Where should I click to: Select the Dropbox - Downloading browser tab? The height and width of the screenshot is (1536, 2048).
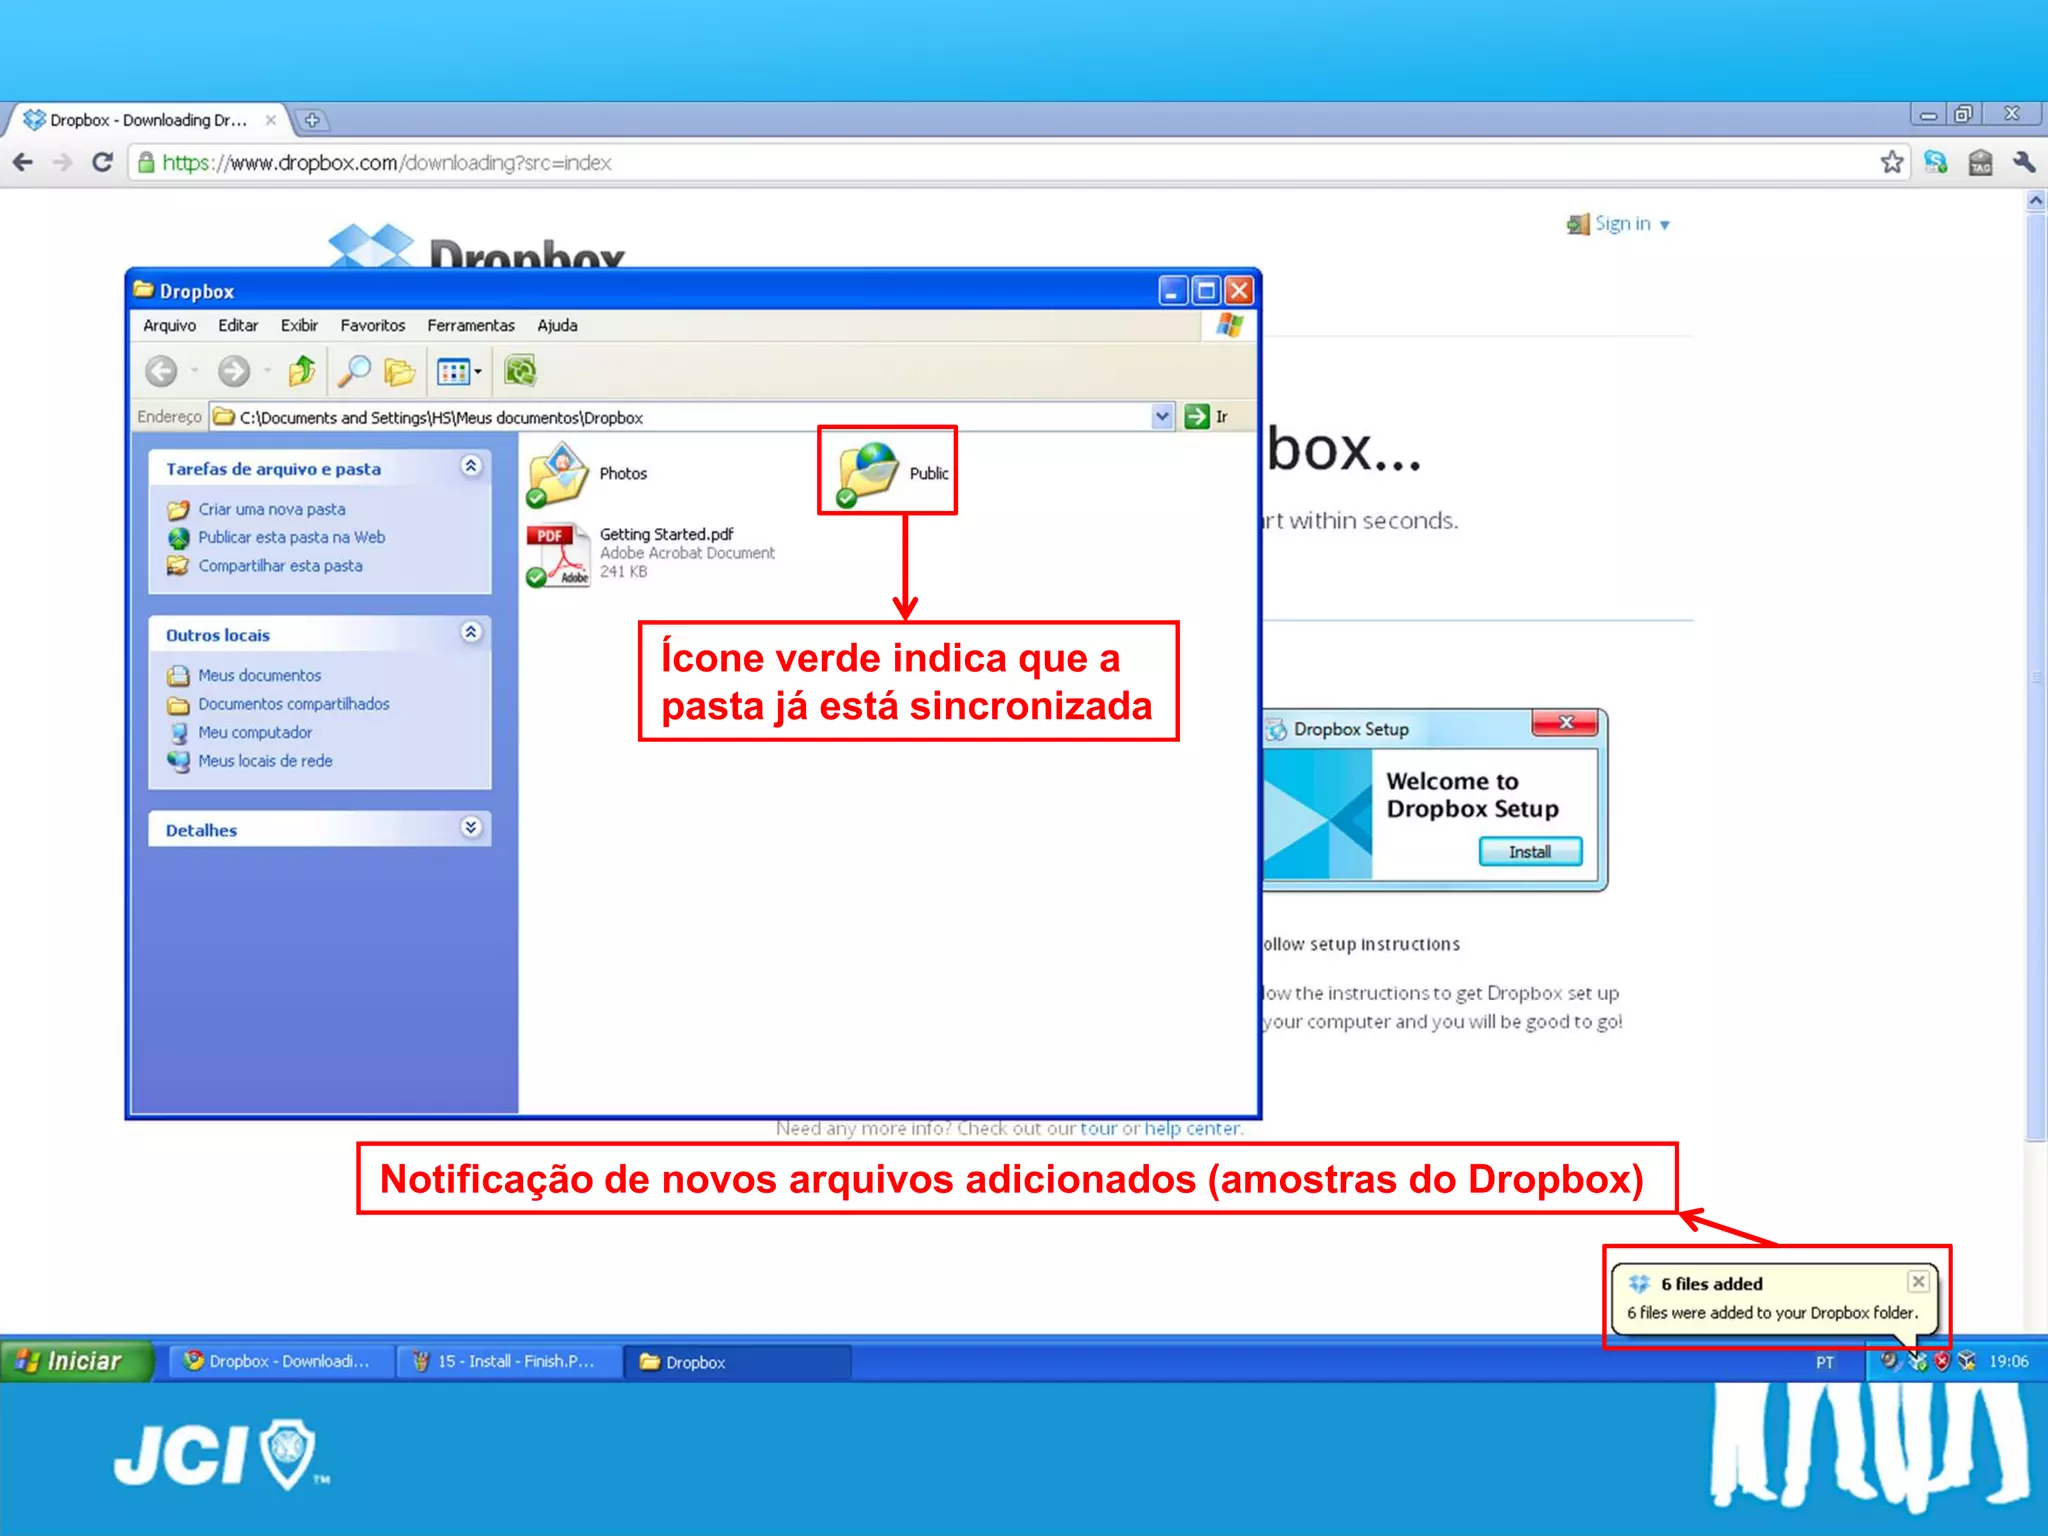[x=150, y=120]
